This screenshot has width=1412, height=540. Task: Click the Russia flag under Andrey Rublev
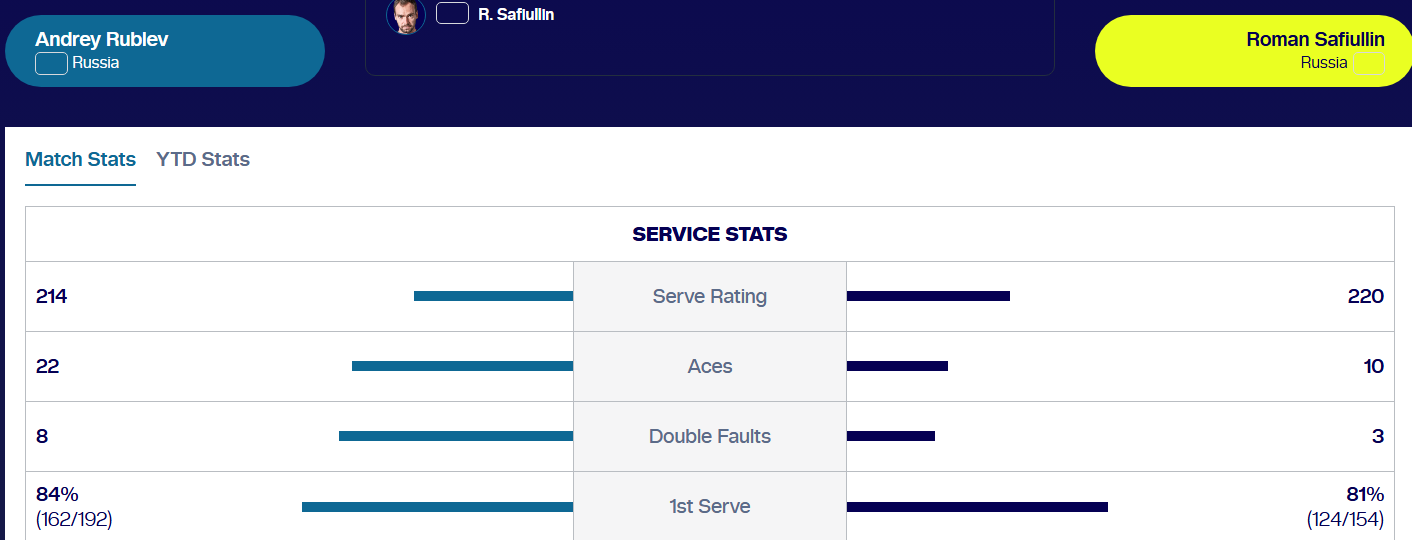point(51,63)
